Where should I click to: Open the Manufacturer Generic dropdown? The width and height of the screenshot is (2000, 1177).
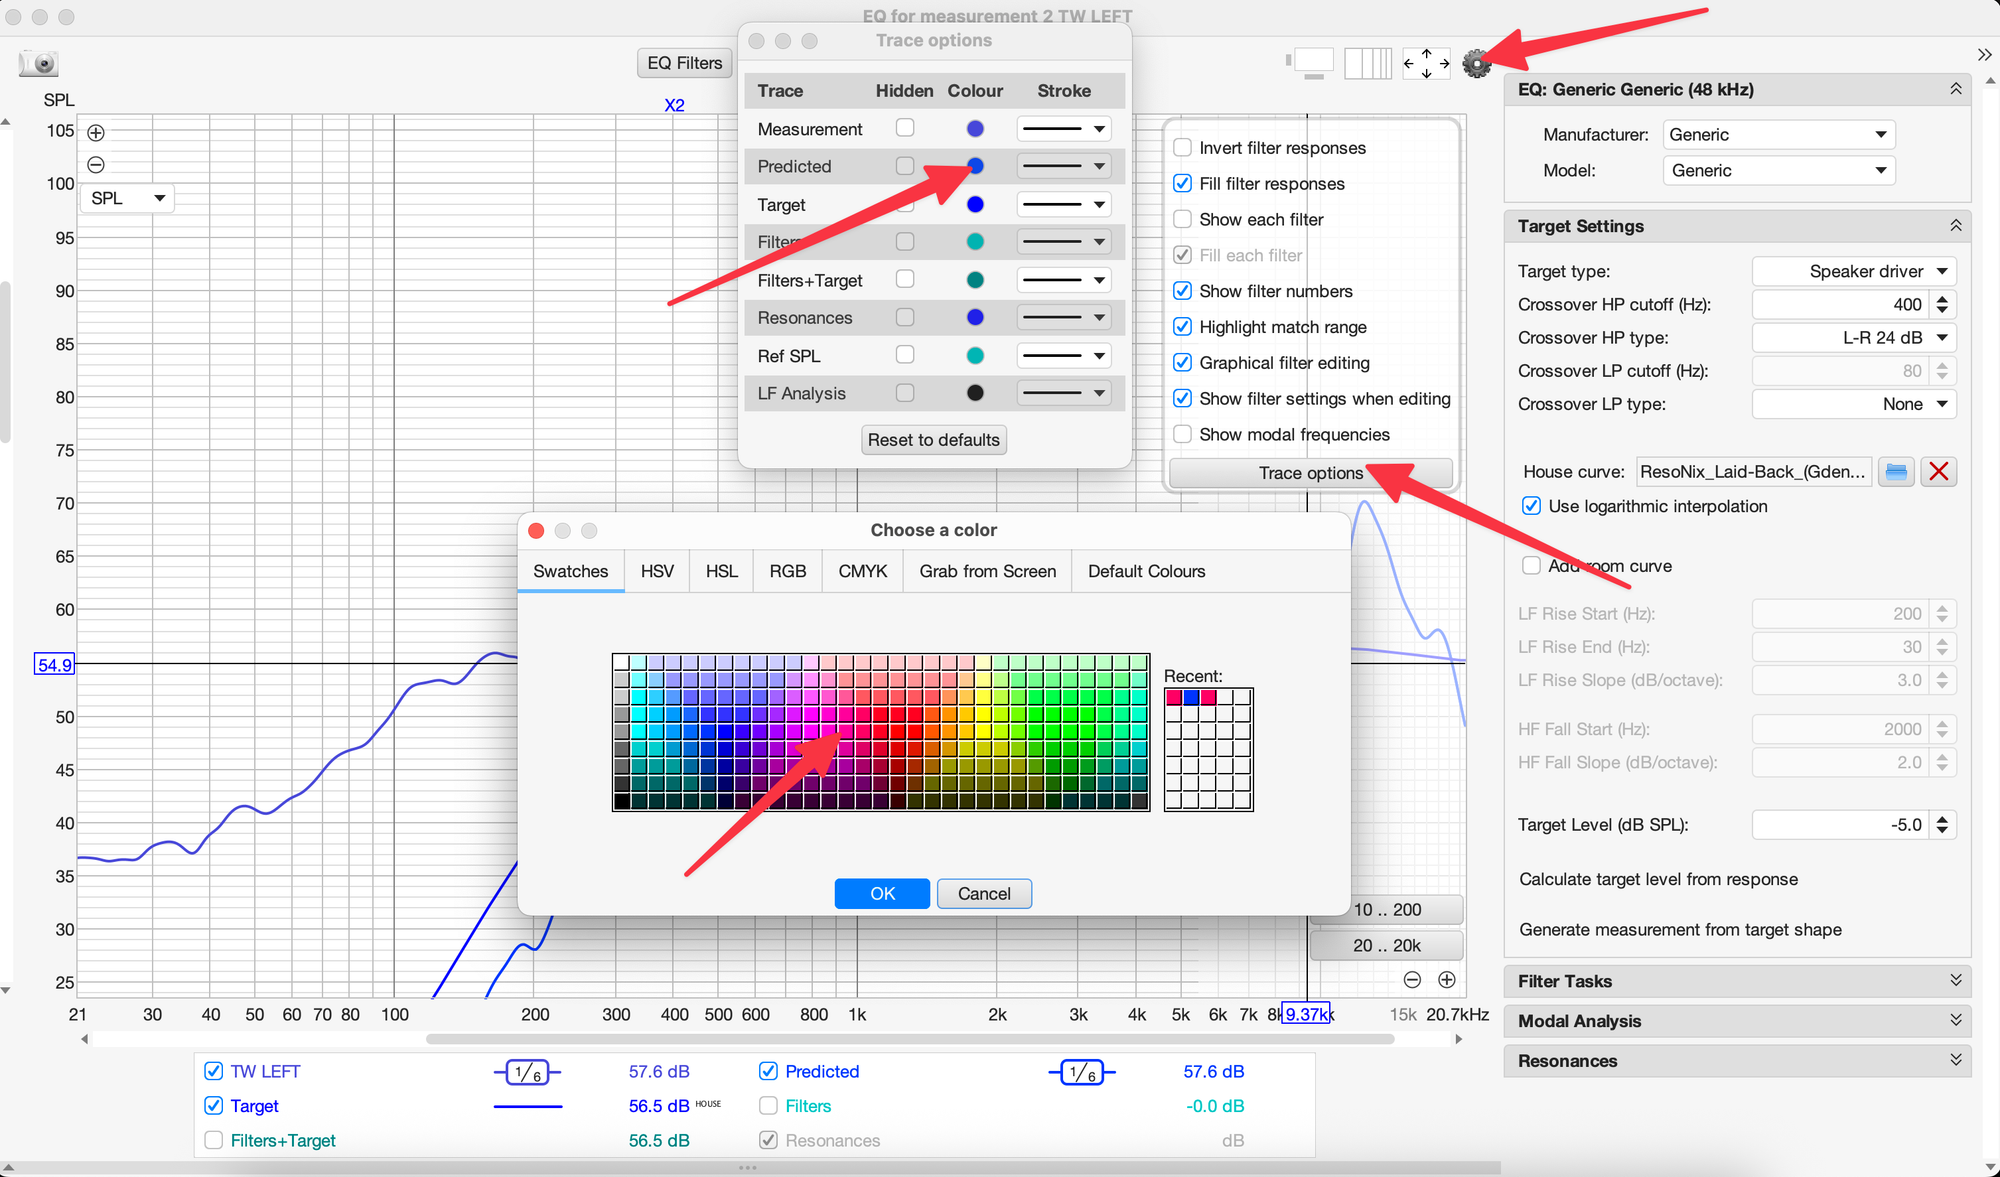click(x=1778, y=135)
